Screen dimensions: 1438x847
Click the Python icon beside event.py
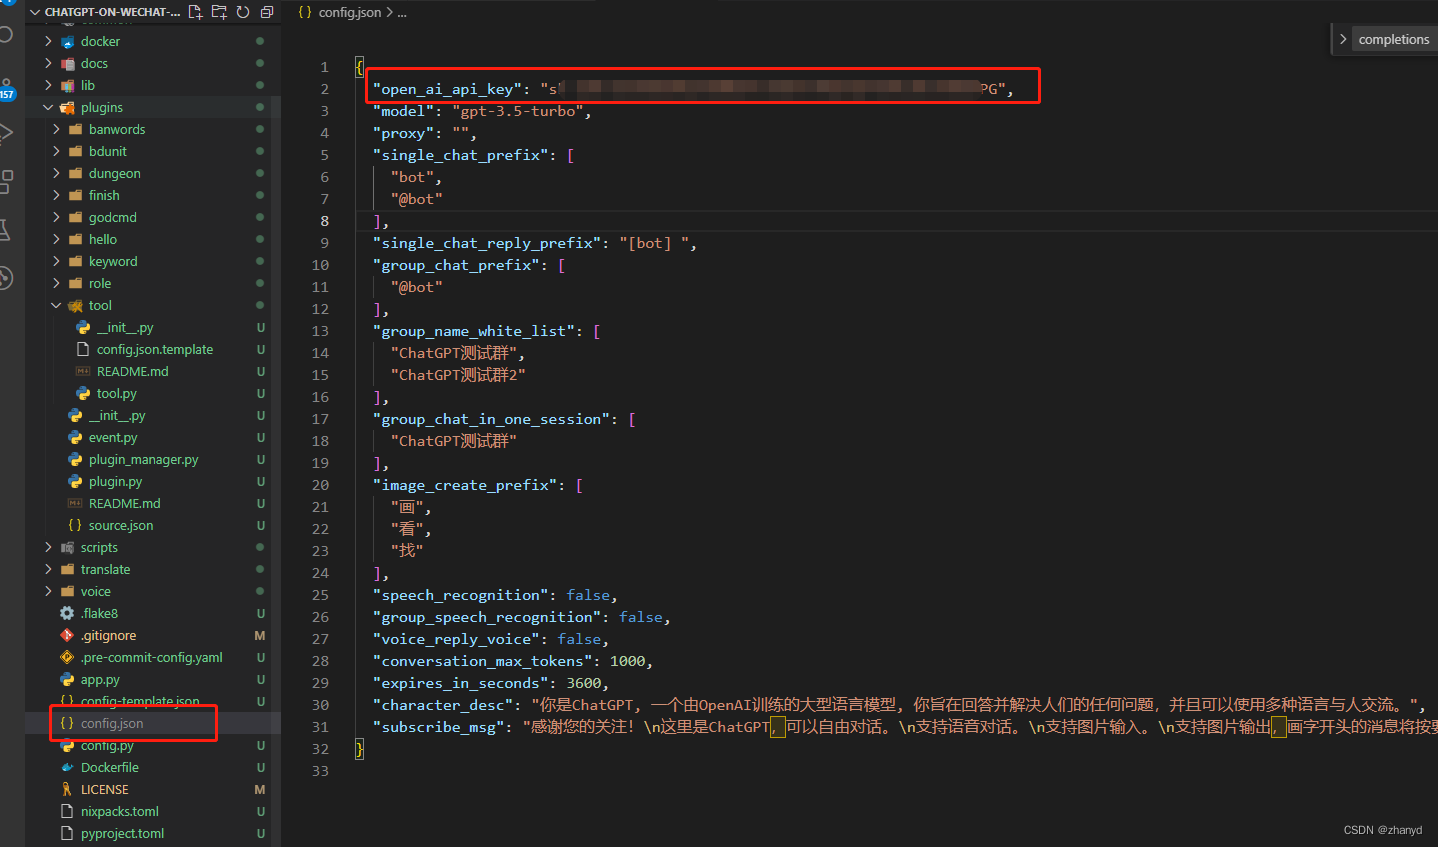[x=76, y=437]
